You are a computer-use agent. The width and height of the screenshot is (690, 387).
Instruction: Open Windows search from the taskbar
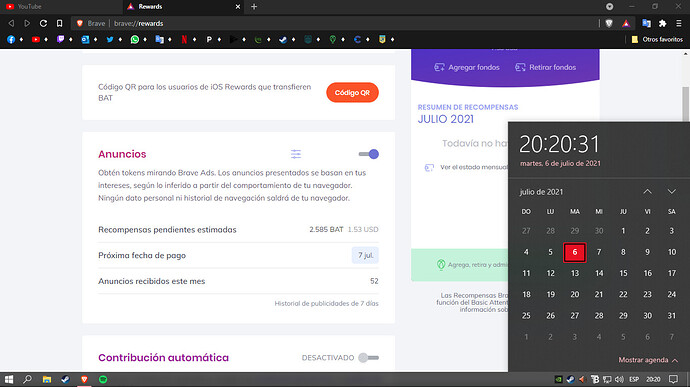coord(27,380)
